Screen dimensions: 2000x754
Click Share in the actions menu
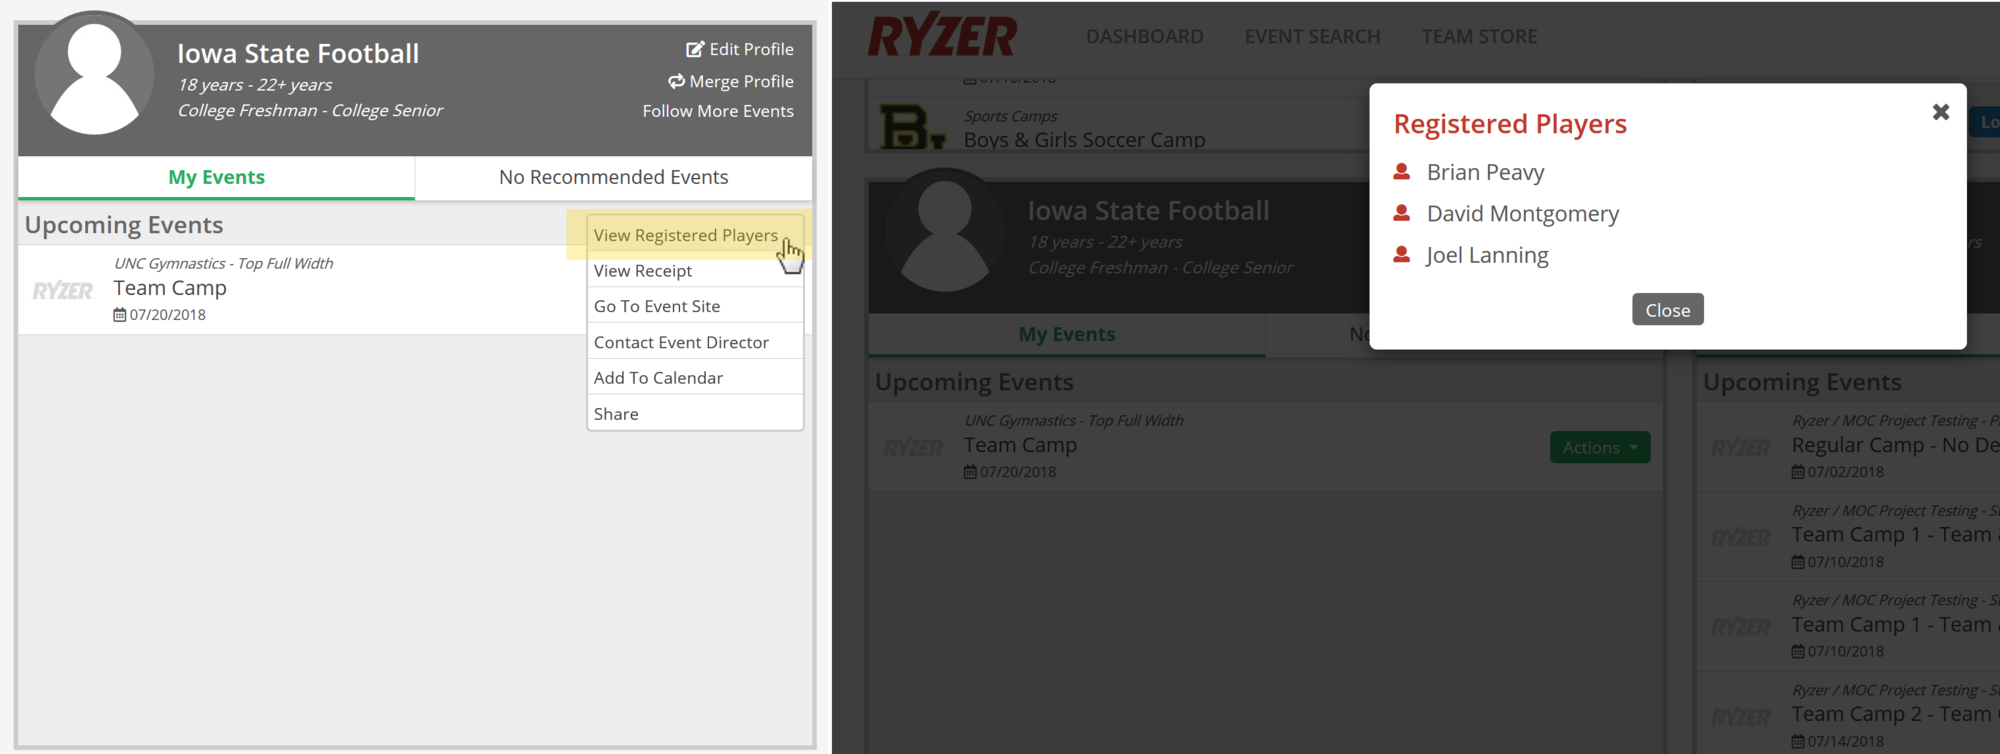pyautogui.click(x=616, y=414)
